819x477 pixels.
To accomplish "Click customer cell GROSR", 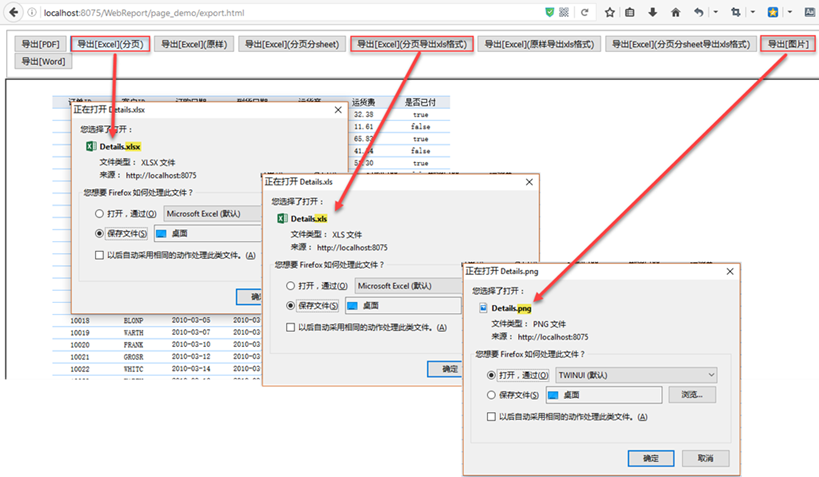I will click(133, 357).
